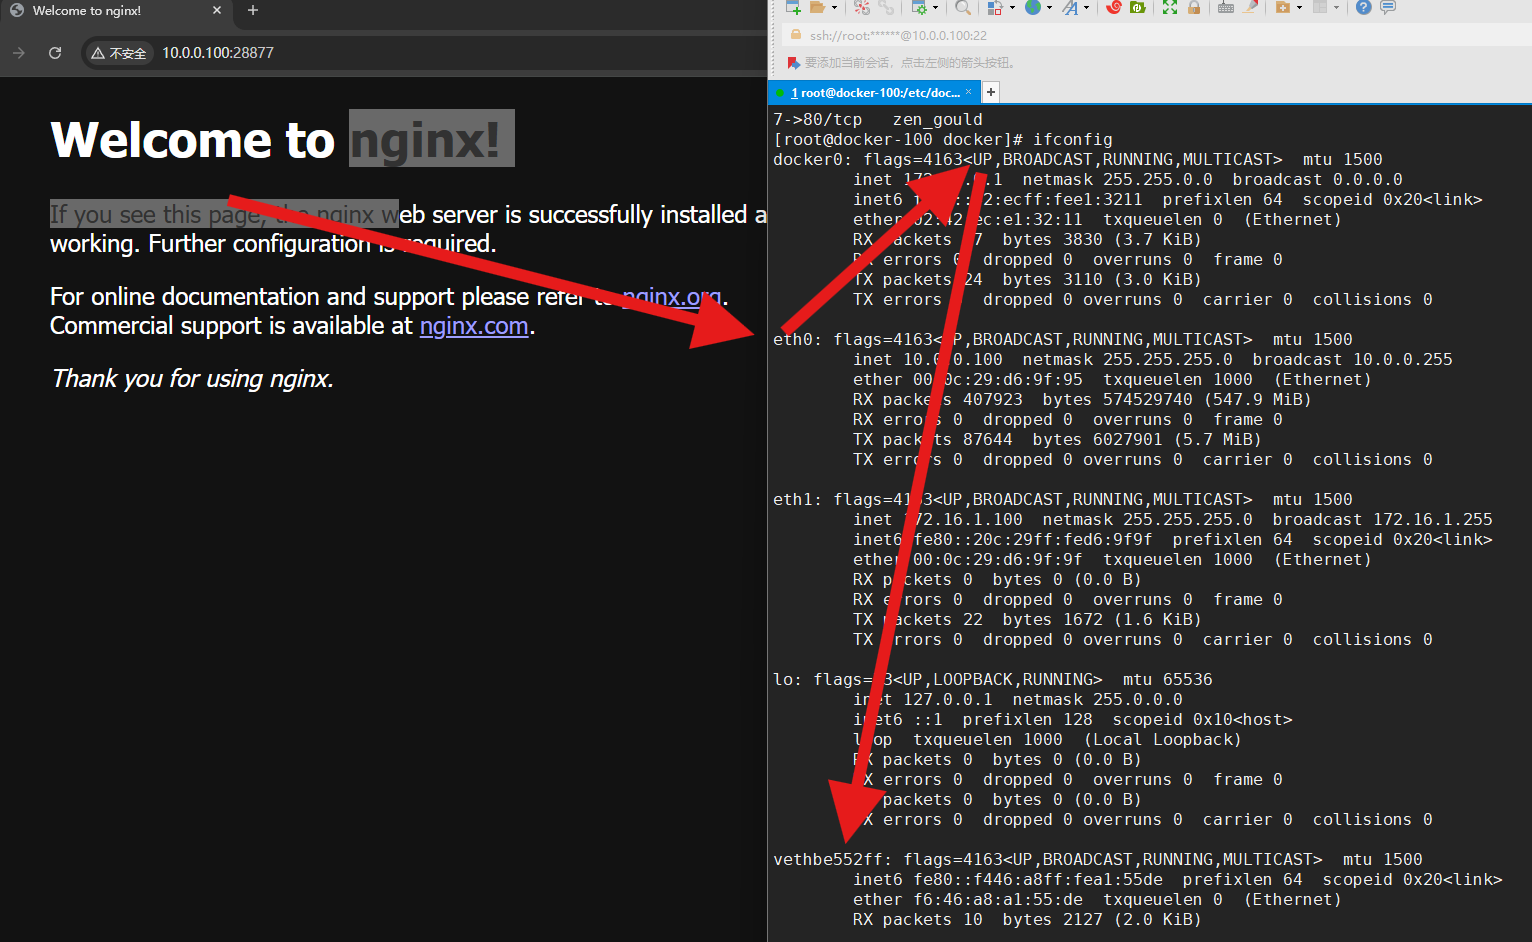Click the eth1 interface flags line
Image resolution: width=1532 pixels, height=942 pixels.
1063,500
